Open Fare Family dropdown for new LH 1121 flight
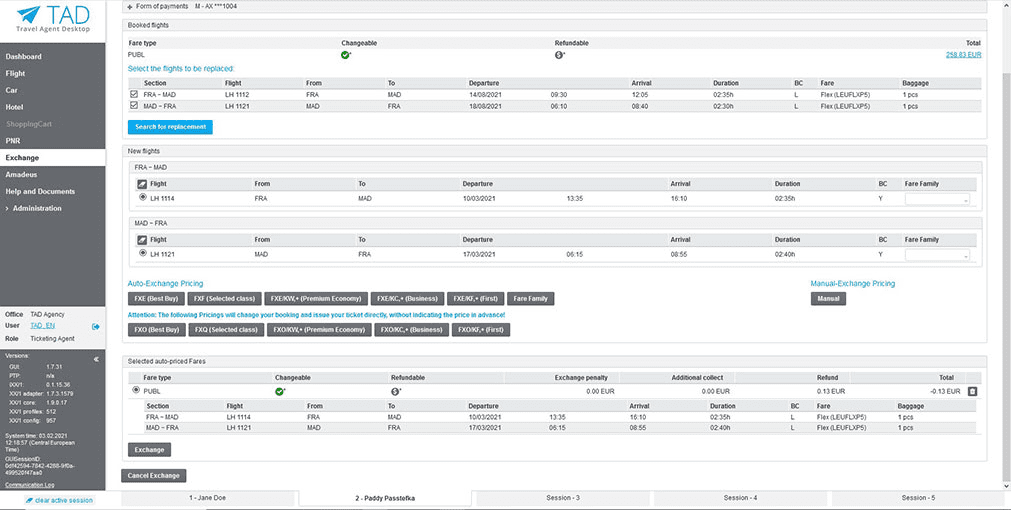1011x510 pixels. pos(937,255)
